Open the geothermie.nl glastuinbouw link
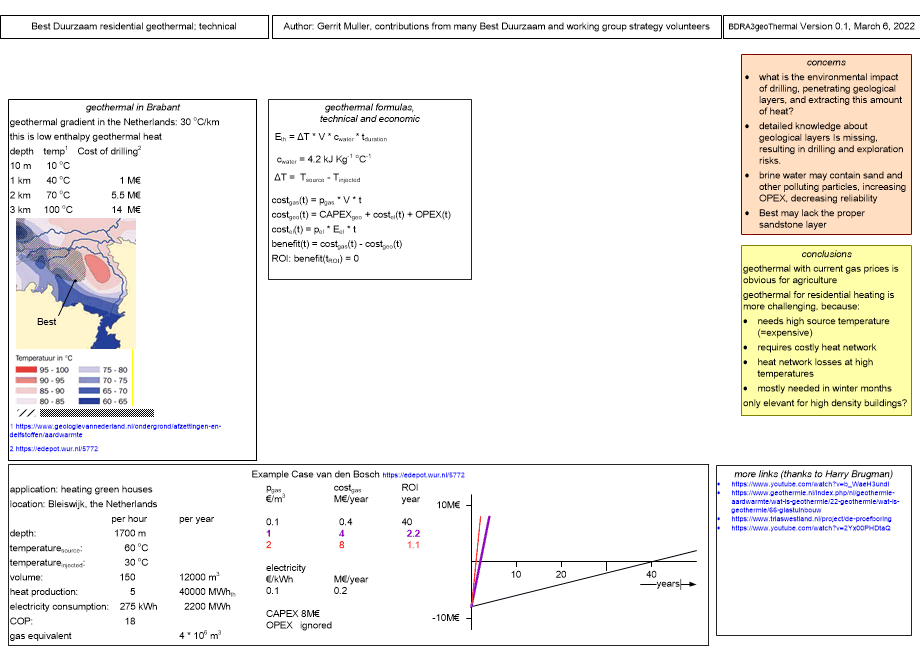920x660 pixels. pyautogui.click(x=815, y=502)
